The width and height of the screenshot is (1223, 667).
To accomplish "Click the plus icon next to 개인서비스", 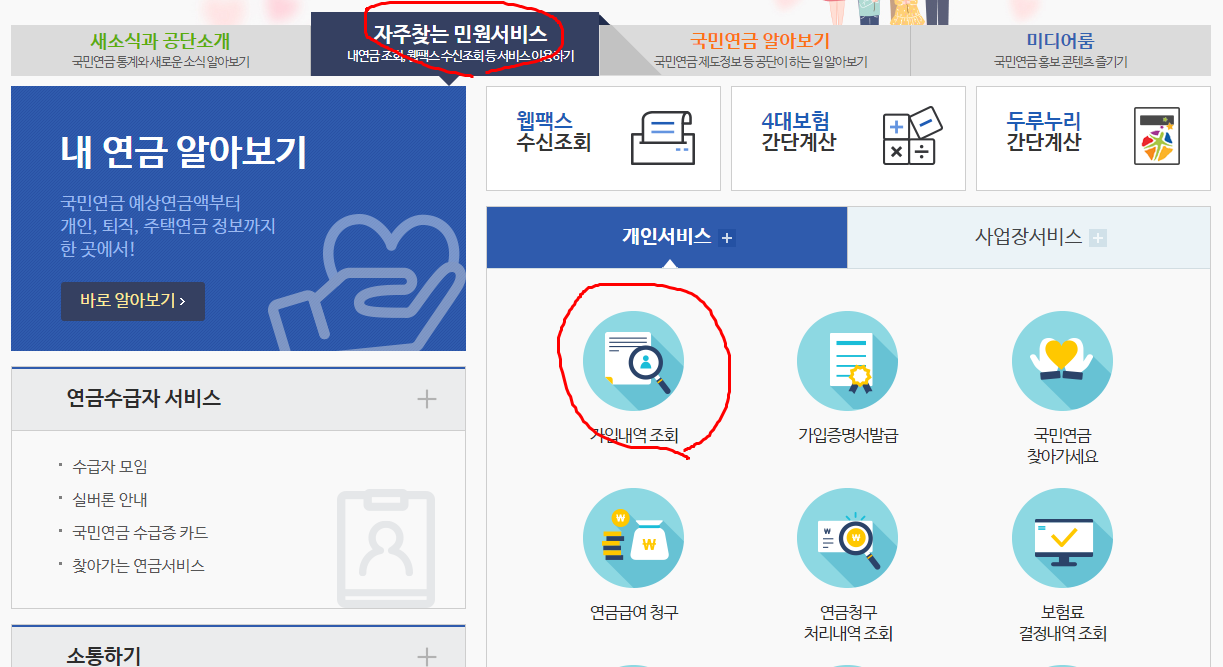I will 727,238.
